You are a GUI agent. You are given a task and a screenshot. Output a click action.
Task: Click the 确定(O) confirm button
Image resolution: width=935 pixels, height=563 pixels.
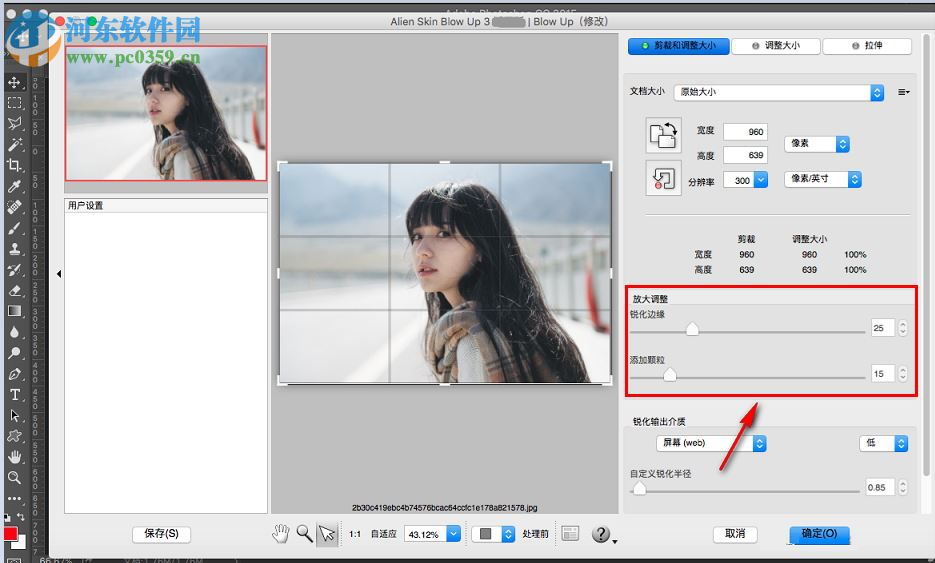tap(819, 534)
